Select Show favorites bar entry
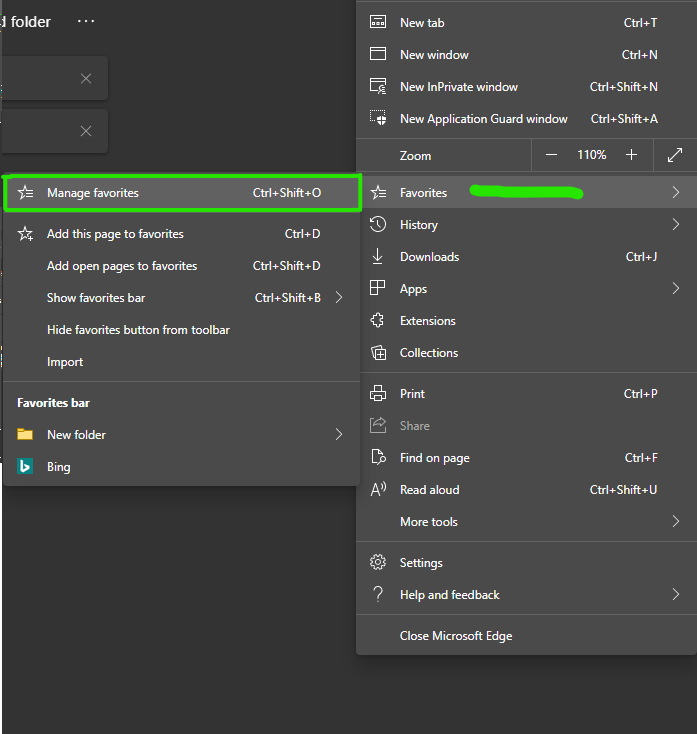697x734 pixels. [x=182, y=298]
